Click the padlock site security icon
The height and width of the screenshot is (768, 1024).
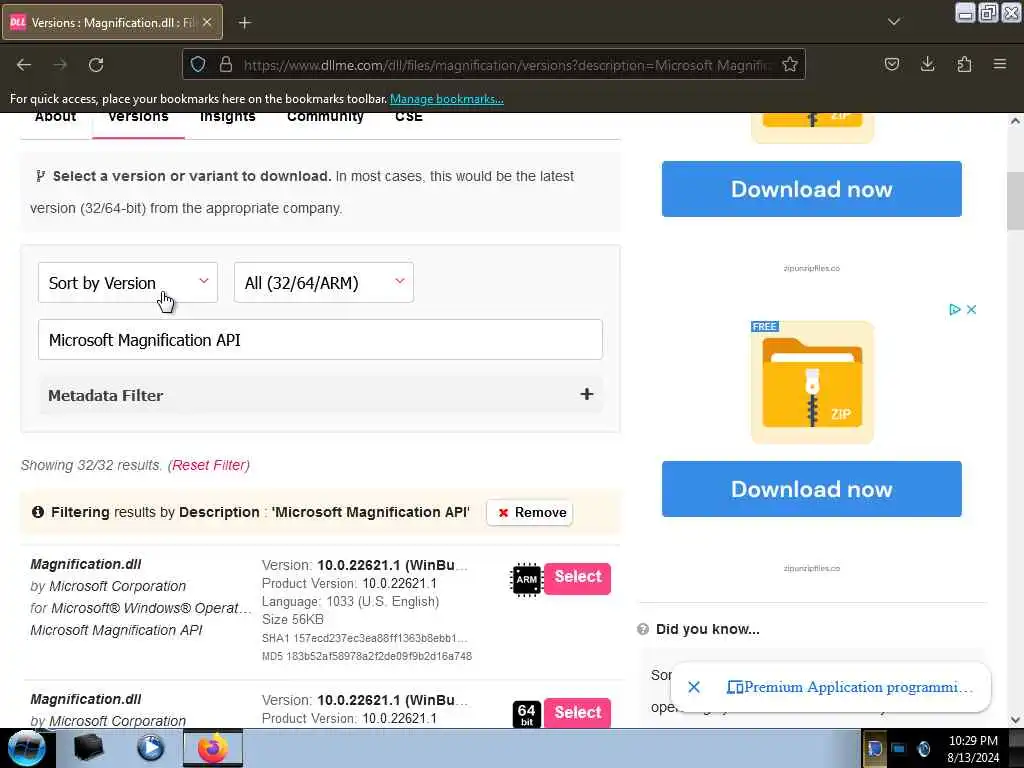point(226,65)
